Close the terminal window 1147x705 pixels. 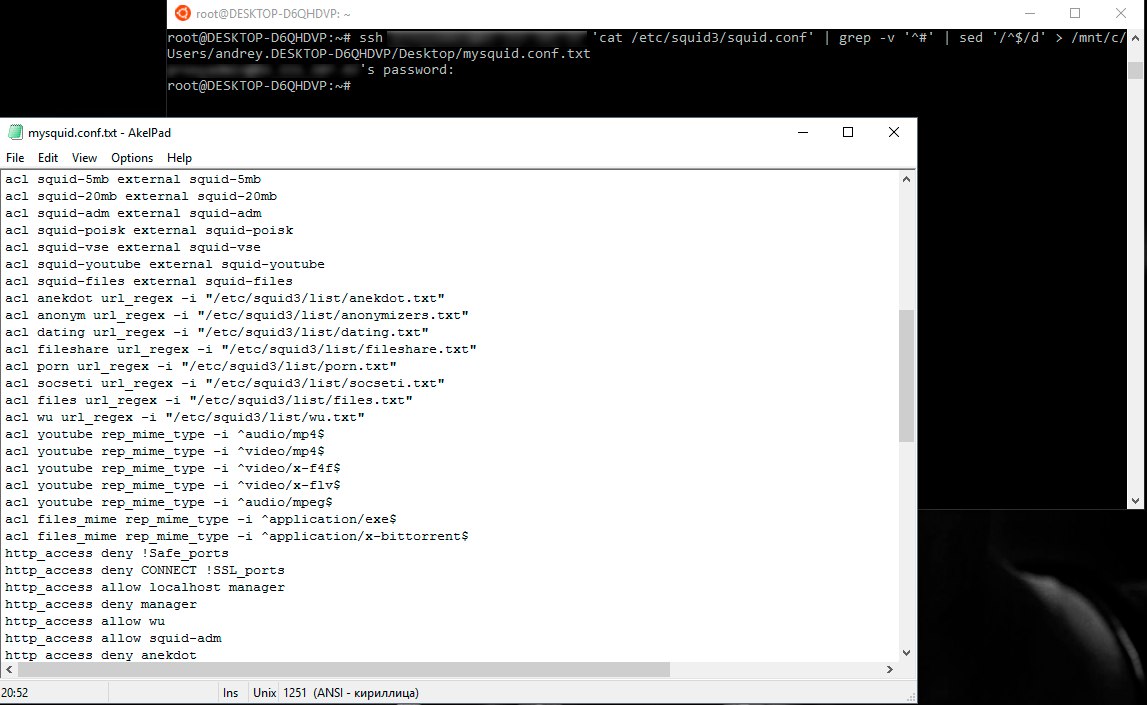tap(1121, 13)
